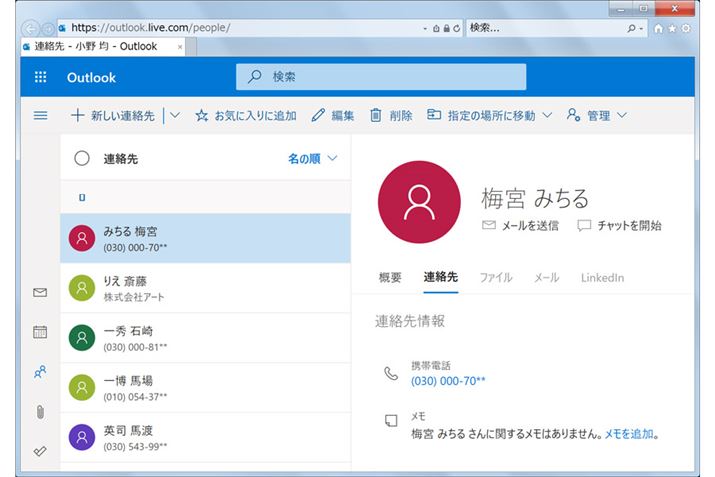Screen dimensions: 715x477
Task: Switch to the 概要 tab
Action: pos(390,277)
